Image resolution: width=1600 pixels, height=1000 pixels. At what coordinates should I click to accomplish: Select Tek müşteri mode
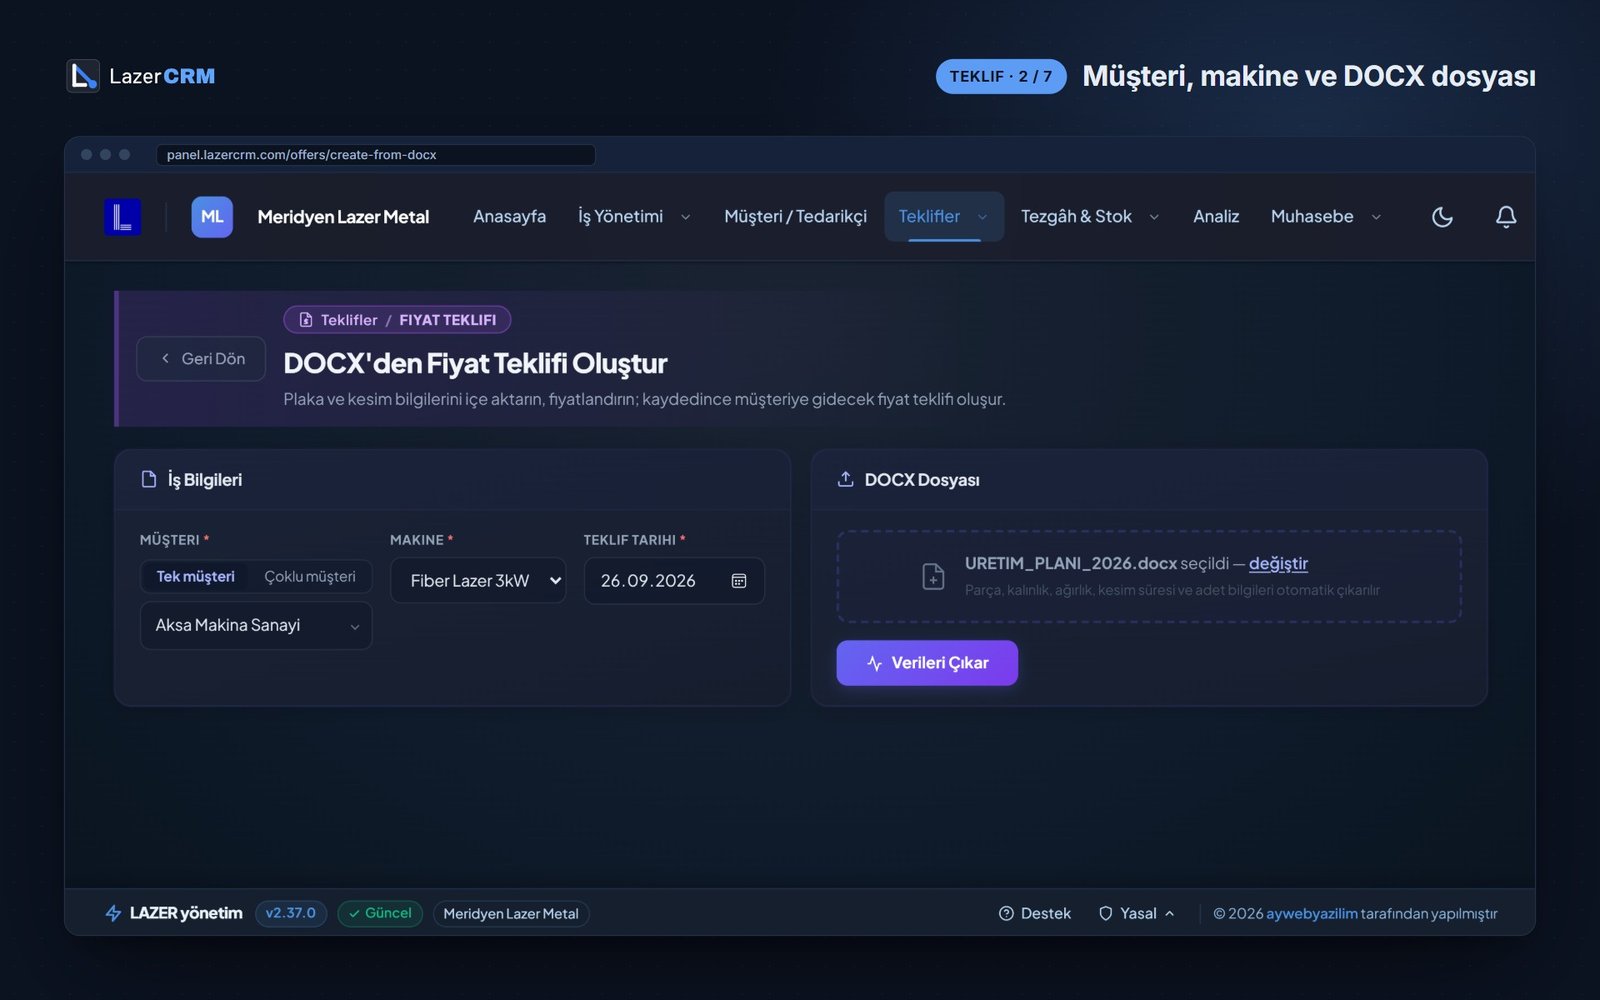point(196,577)
